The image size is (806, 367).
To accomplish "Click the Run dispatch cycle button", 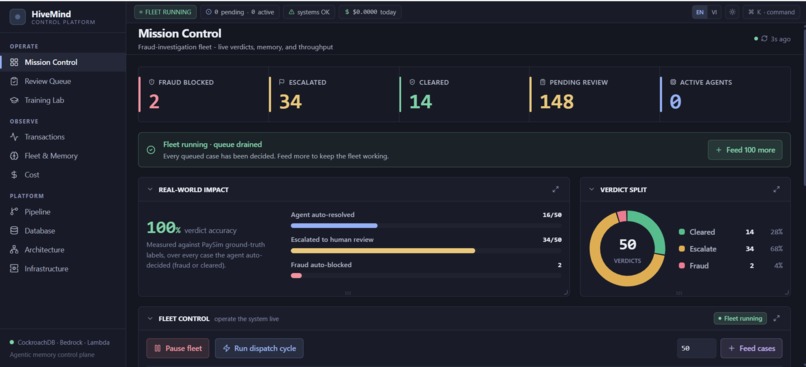I will (x=259, y=348).
